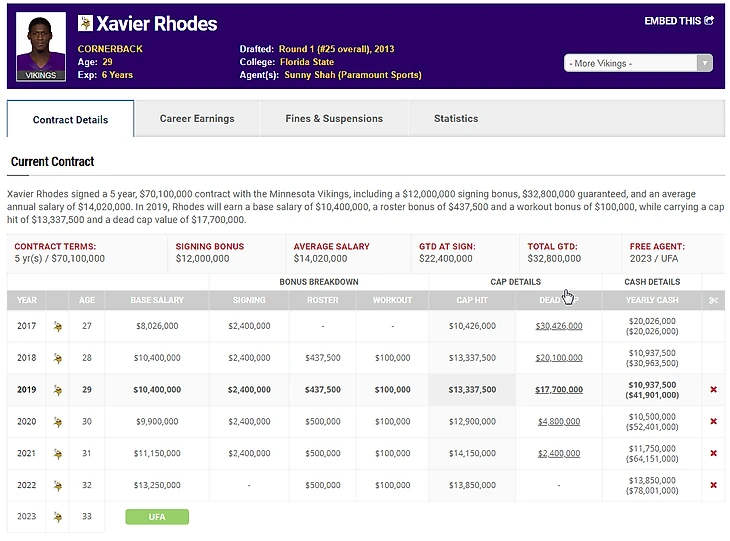
Task: Click the red X in the 2022 row
Action: click(x=713, y=485)
